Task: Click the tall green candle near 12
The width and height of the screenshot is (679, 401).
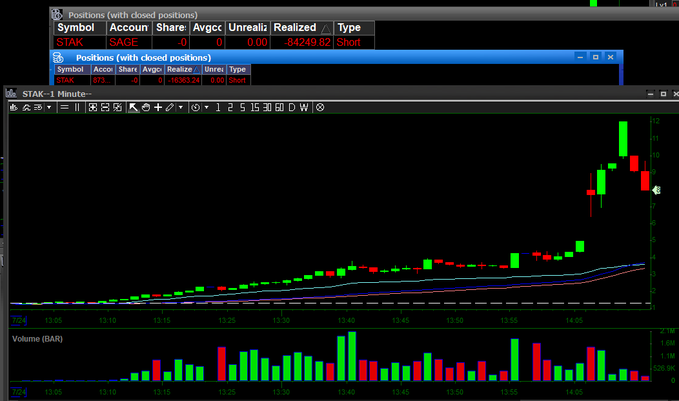Action: (x=623, y=139)
